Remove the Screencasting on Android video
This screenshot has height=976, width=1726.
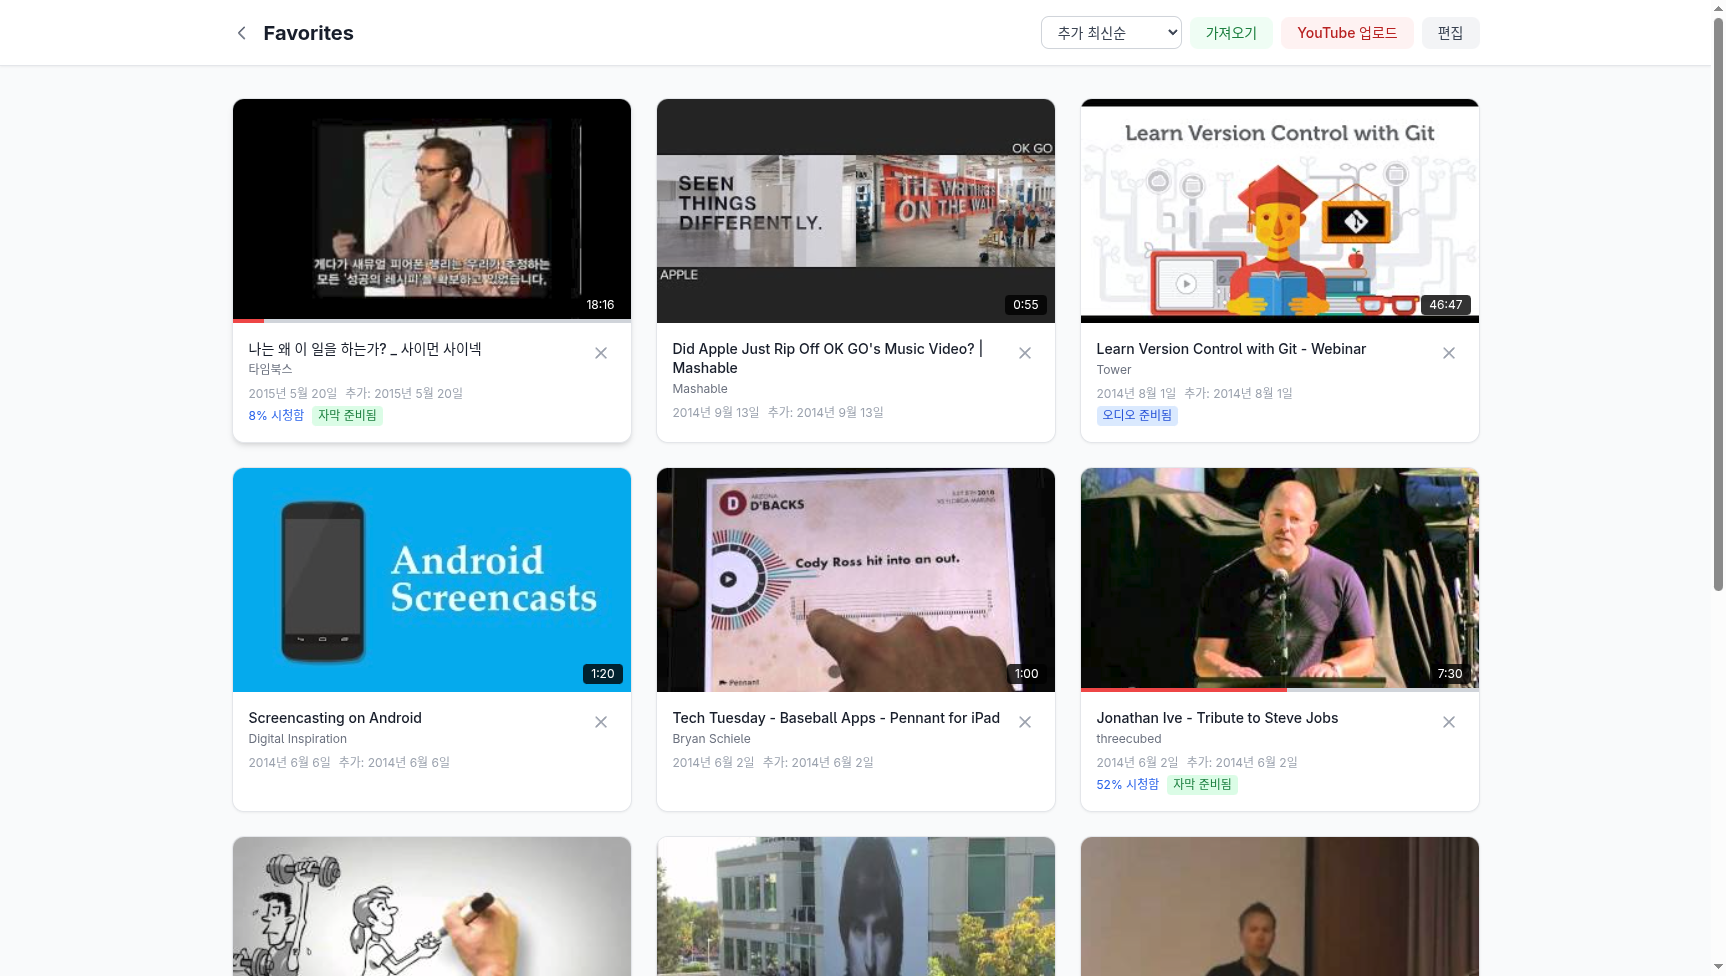[601, 722]
